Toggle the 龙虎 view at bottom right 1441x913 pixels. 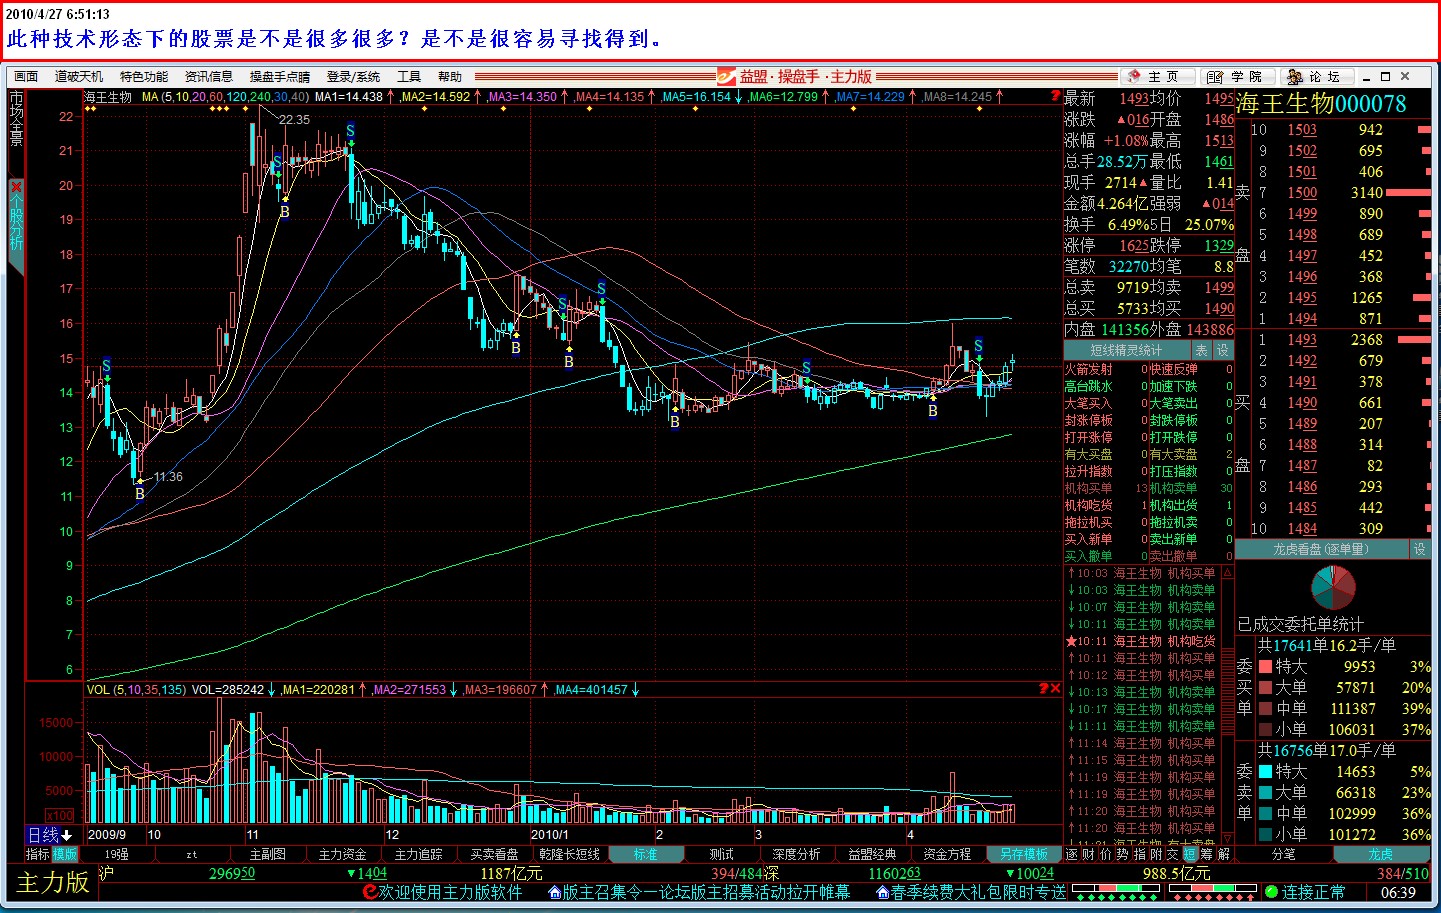(x=1380, y=854)
